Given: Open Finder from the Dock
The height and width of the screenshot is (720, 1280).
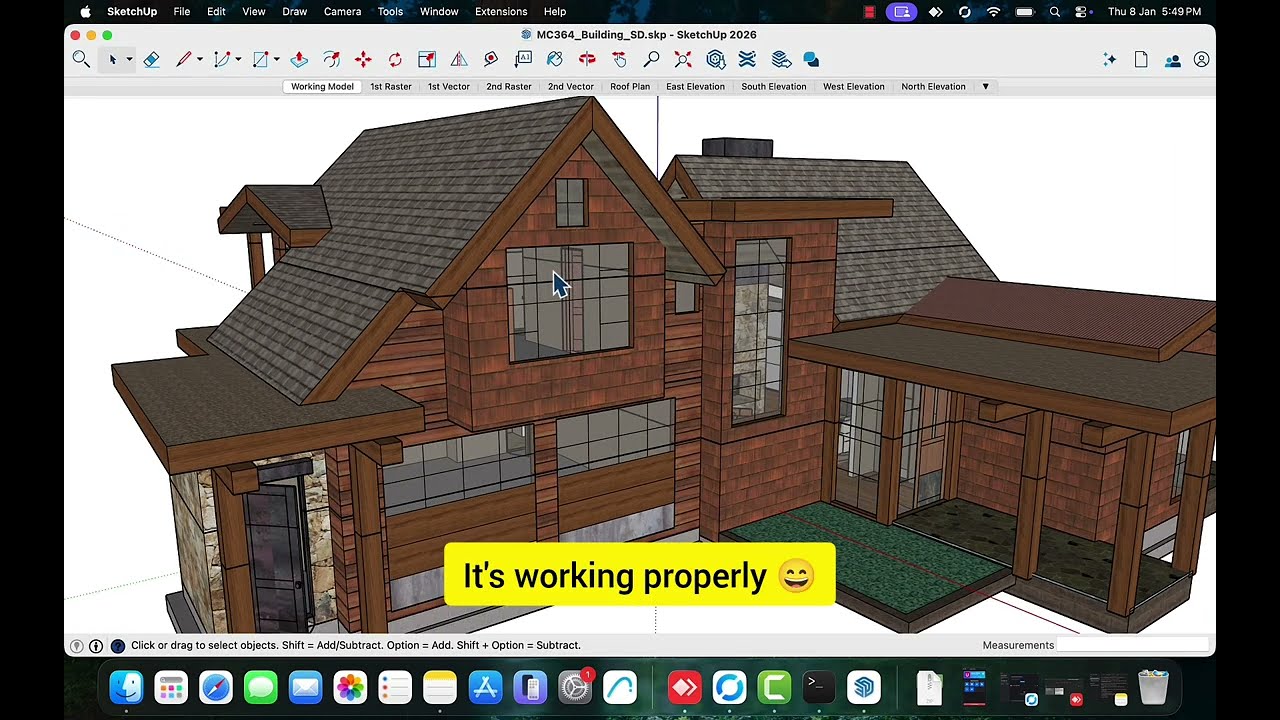Looking at the screenshot, I should (127, 687).
